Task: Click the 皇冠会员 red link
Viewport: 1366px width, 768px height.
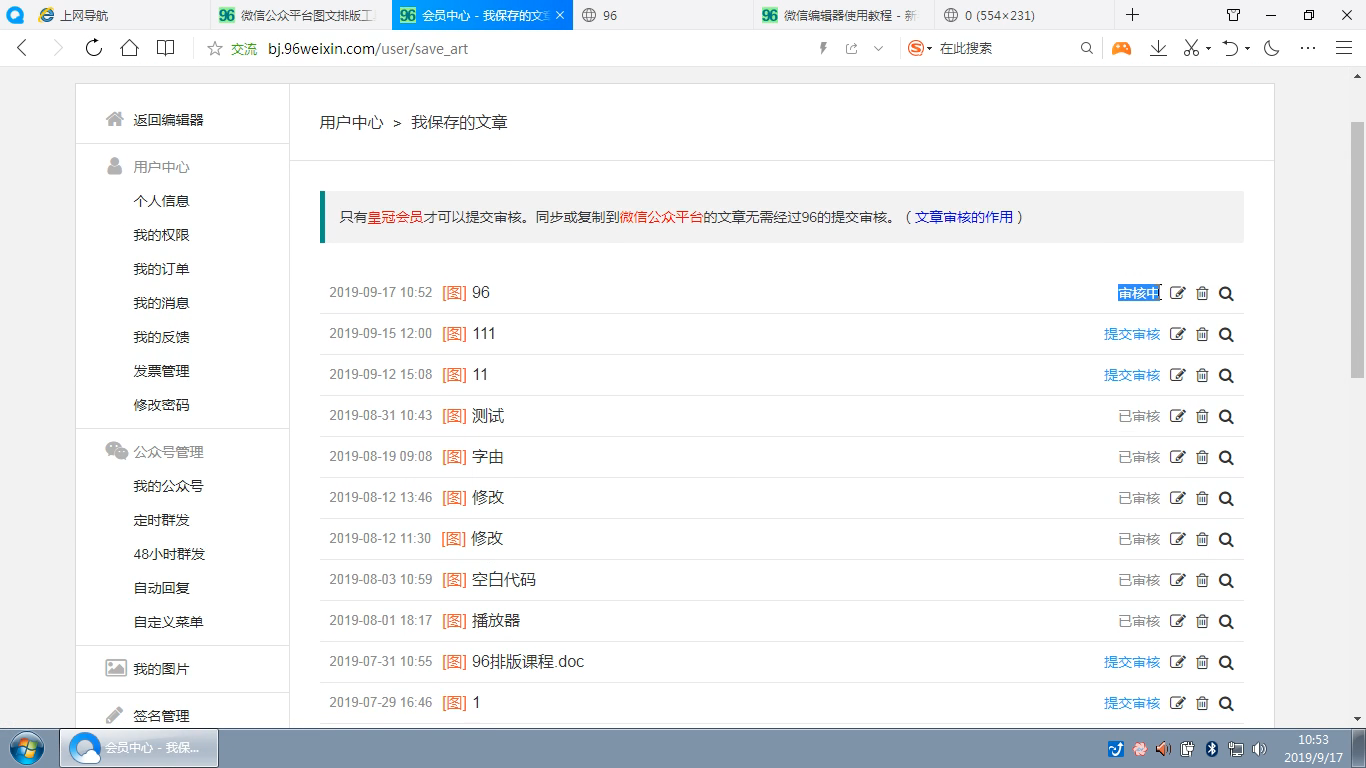Action: [x=395, y=217]
